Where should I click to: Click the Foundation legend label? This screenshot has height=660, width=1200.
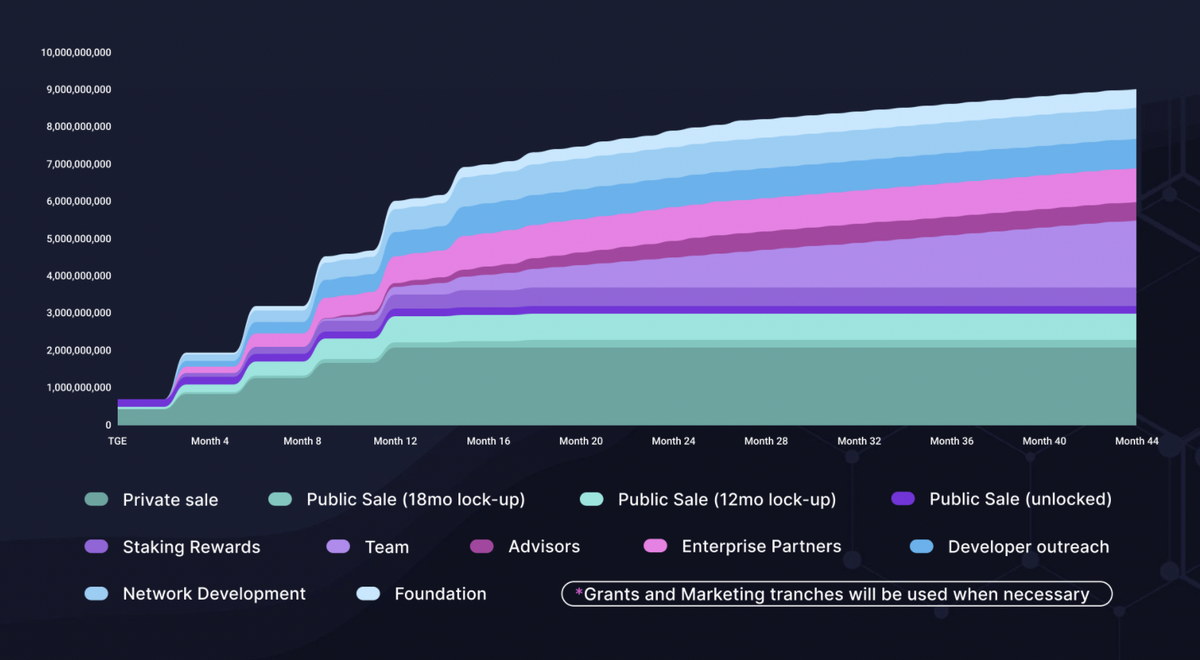(x=440, y=594)
